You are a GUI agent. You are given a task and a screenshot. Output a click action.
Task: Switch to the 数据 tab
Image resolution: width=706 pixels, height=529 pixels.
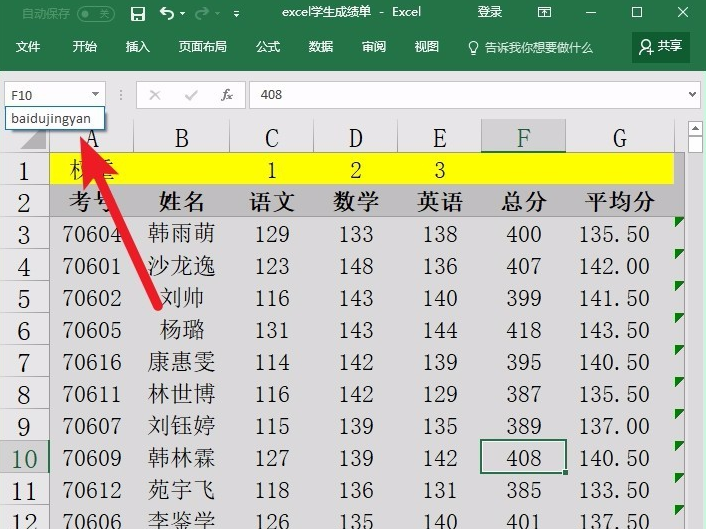point(321,46)
